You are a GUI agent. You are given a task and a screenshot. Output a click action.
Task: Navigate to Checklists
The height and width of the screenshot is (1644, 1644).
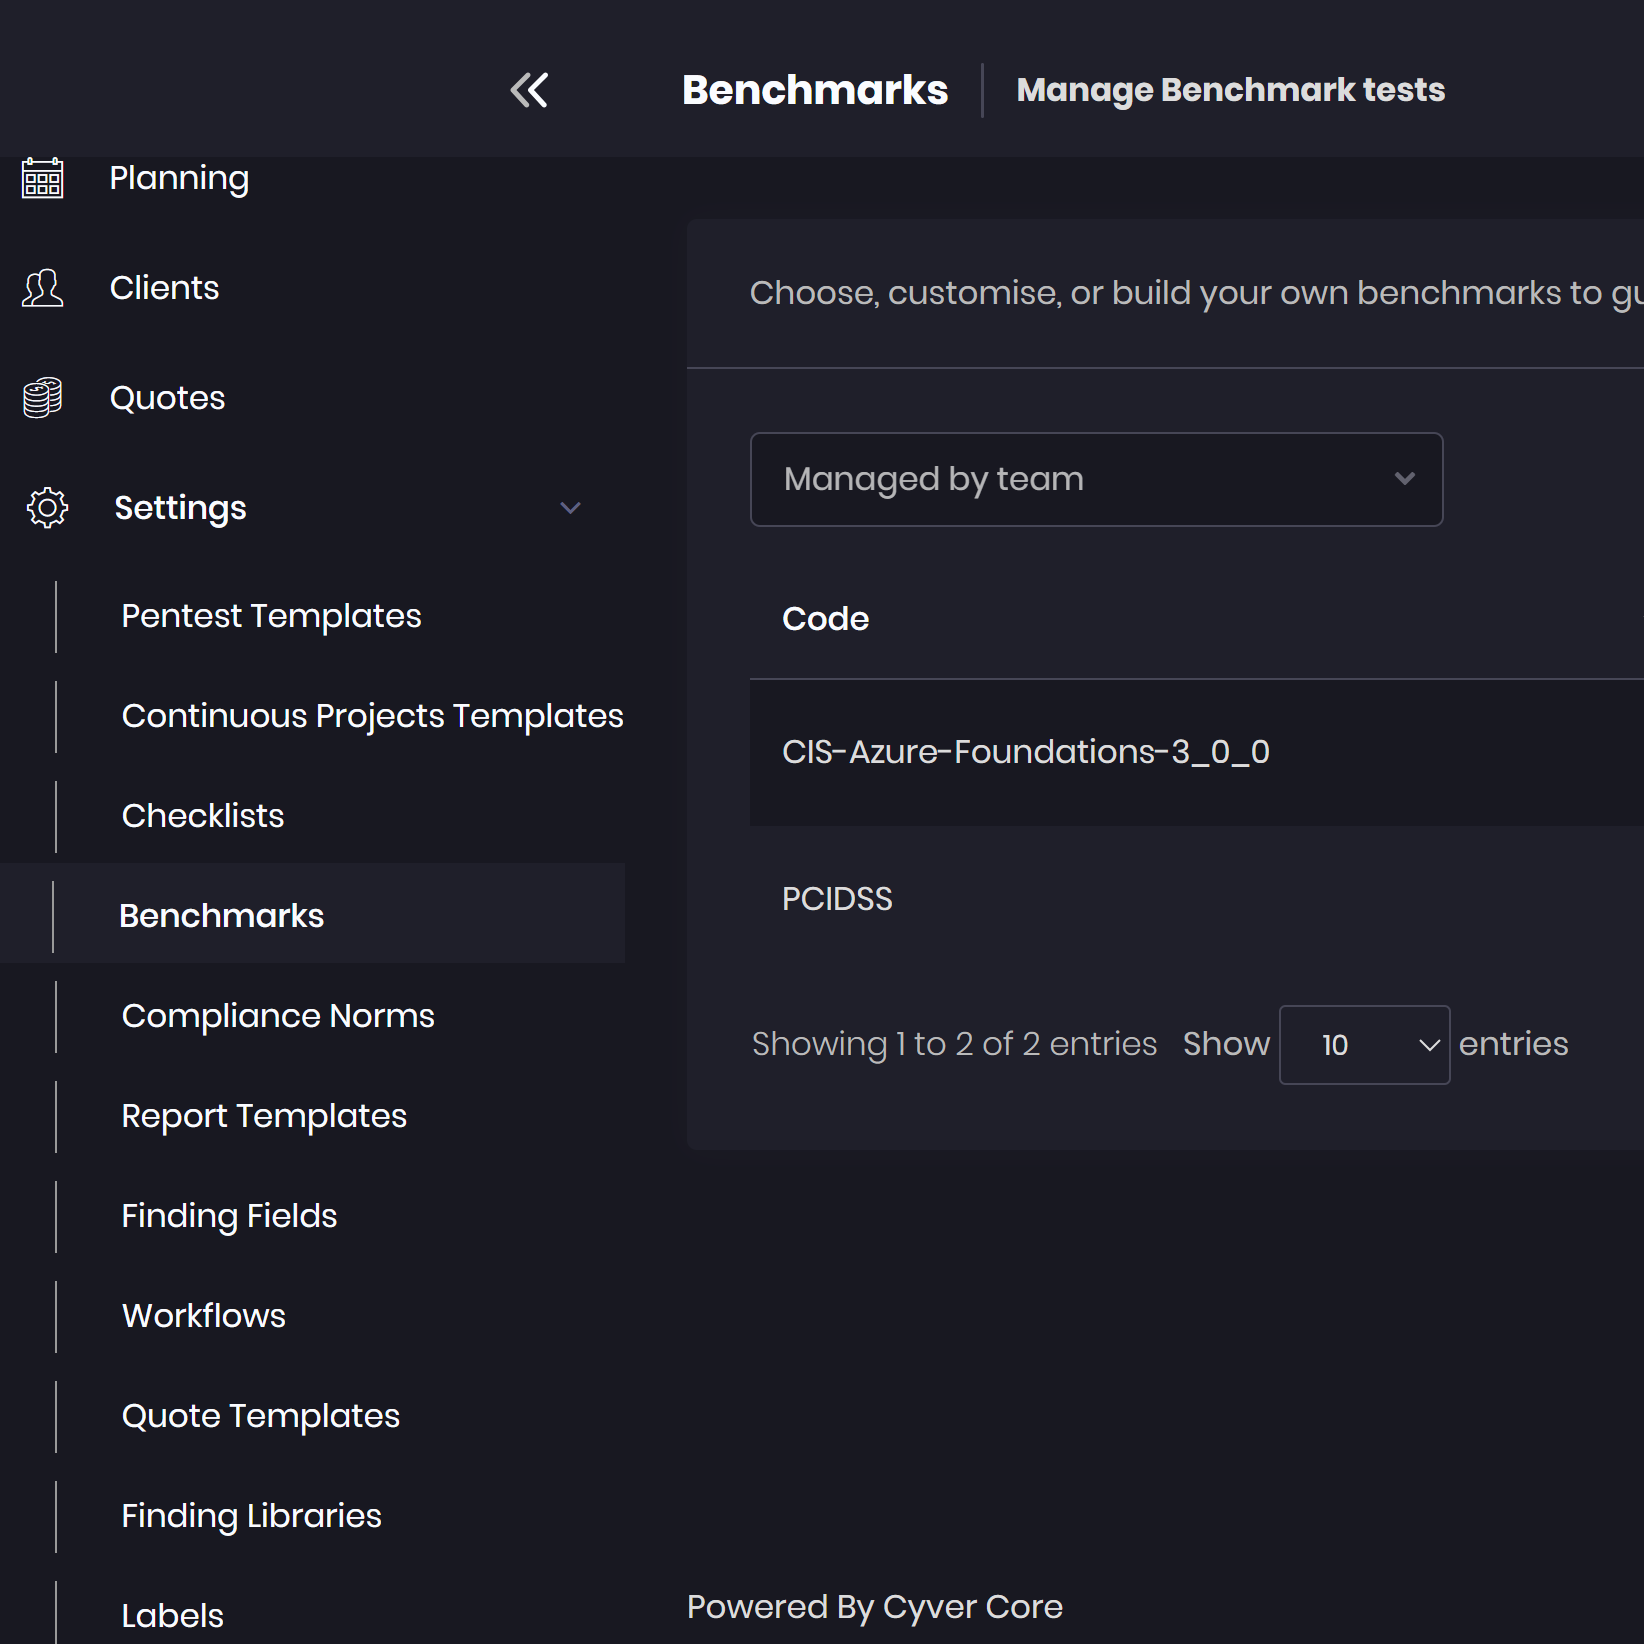[x=203, y=816]
